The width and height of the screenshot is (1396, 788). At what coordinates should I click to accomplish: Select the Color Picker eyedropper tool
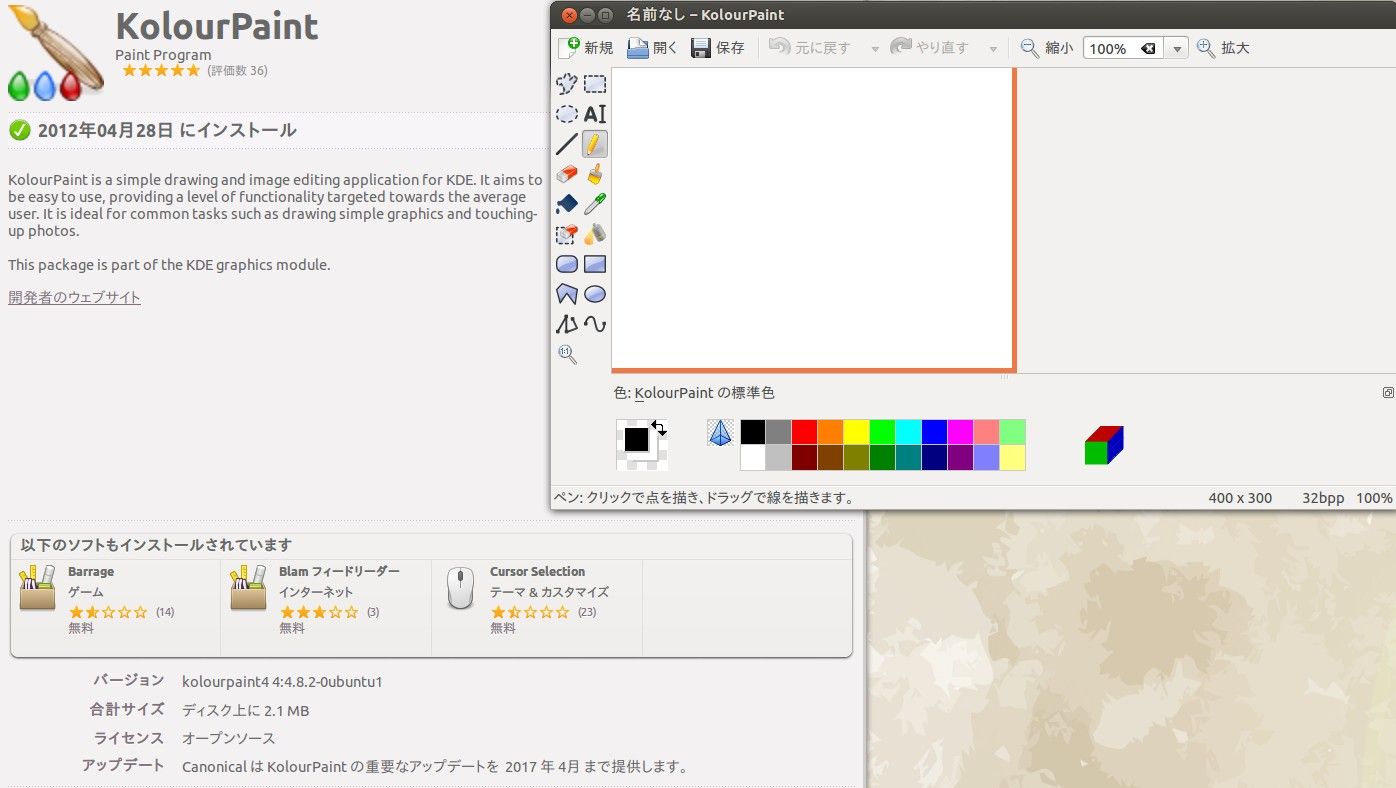[595, 204]
